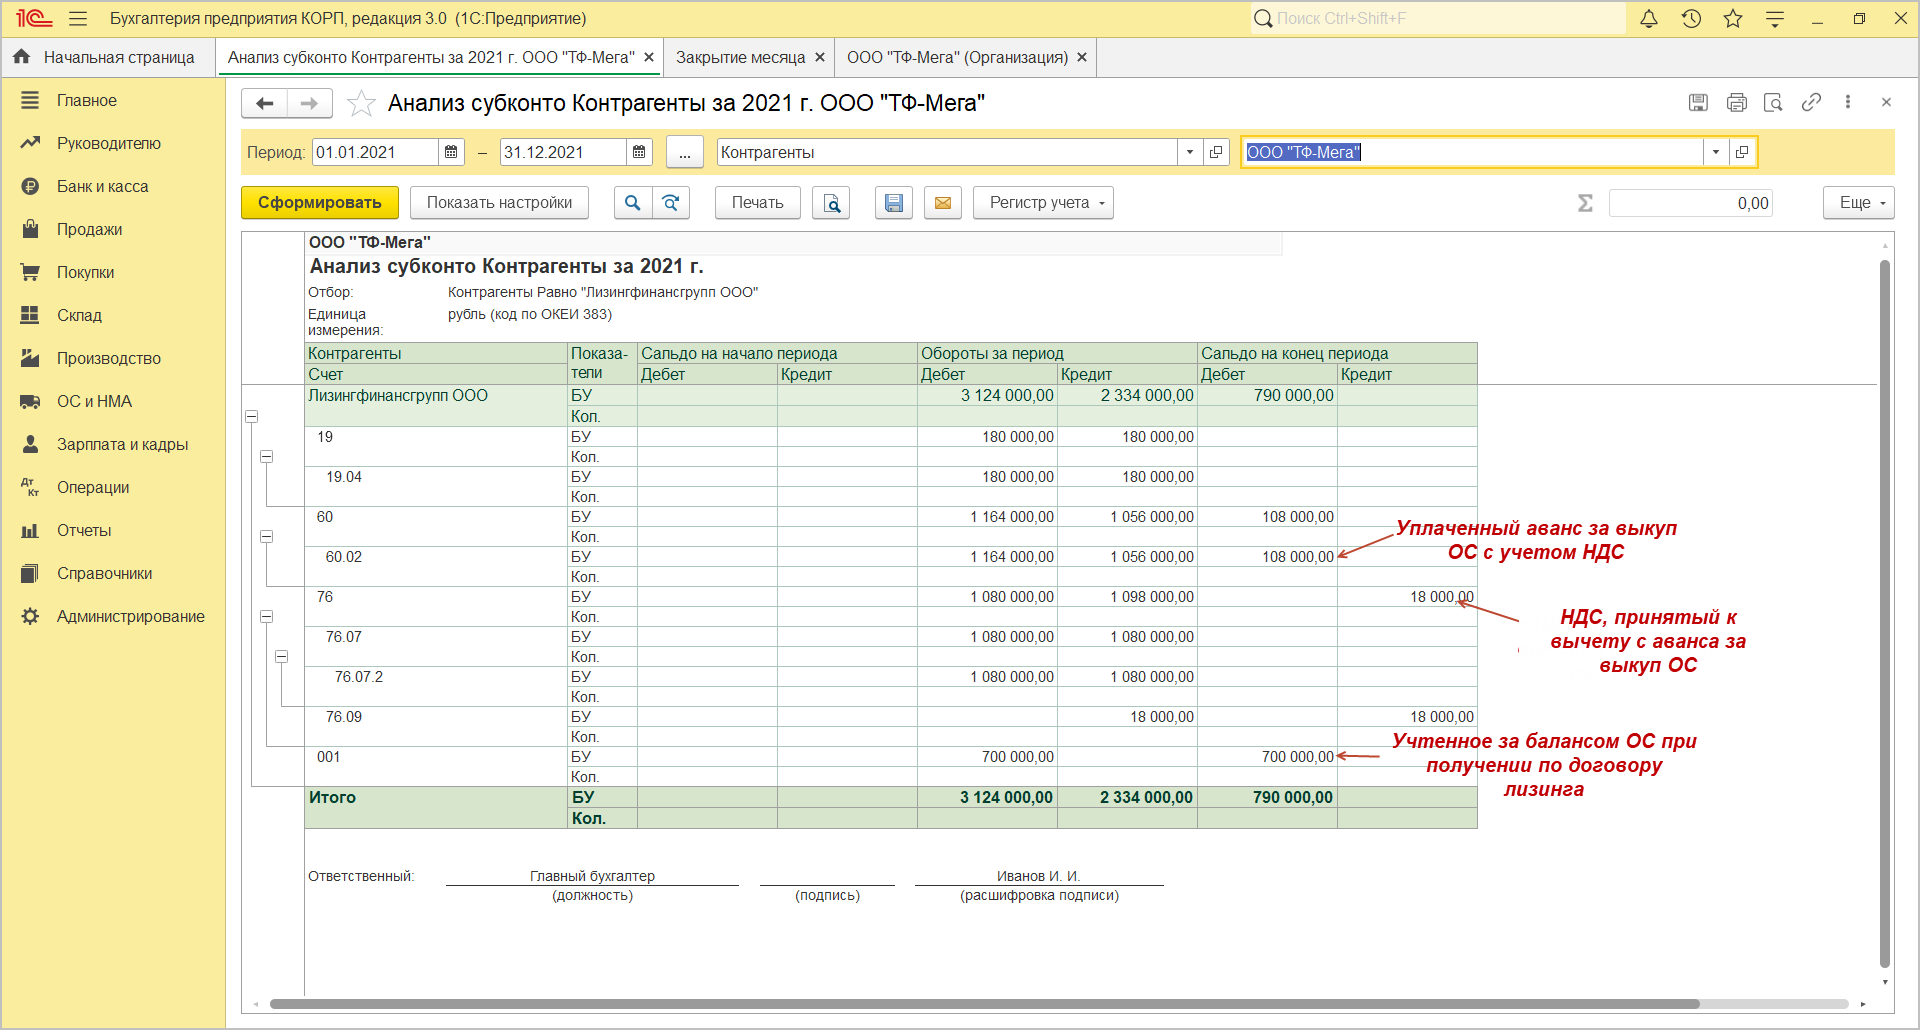The image size is (1920, 1030).
Task: Open the ООО "ТФ-Мега" organization link button
Action: point(1742,152)
